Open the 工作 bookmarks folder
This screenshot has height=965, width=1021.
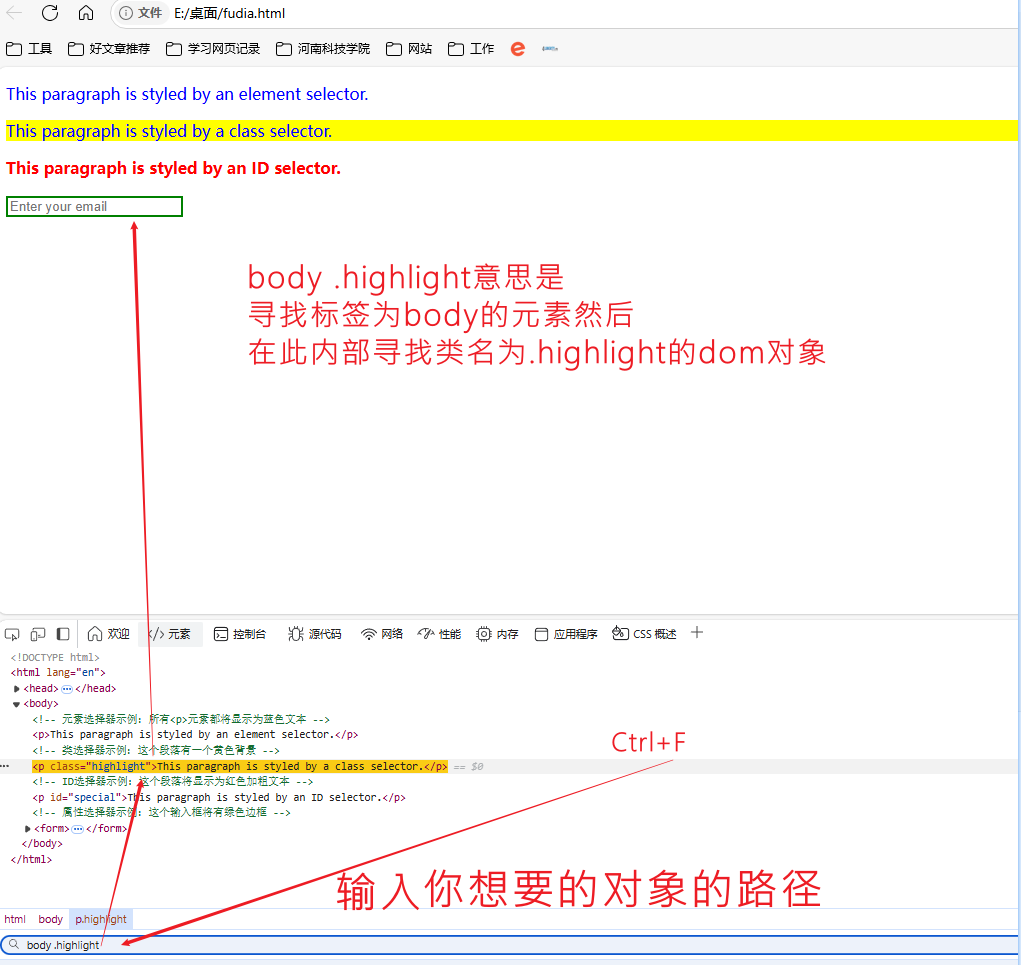coord(471,49)
